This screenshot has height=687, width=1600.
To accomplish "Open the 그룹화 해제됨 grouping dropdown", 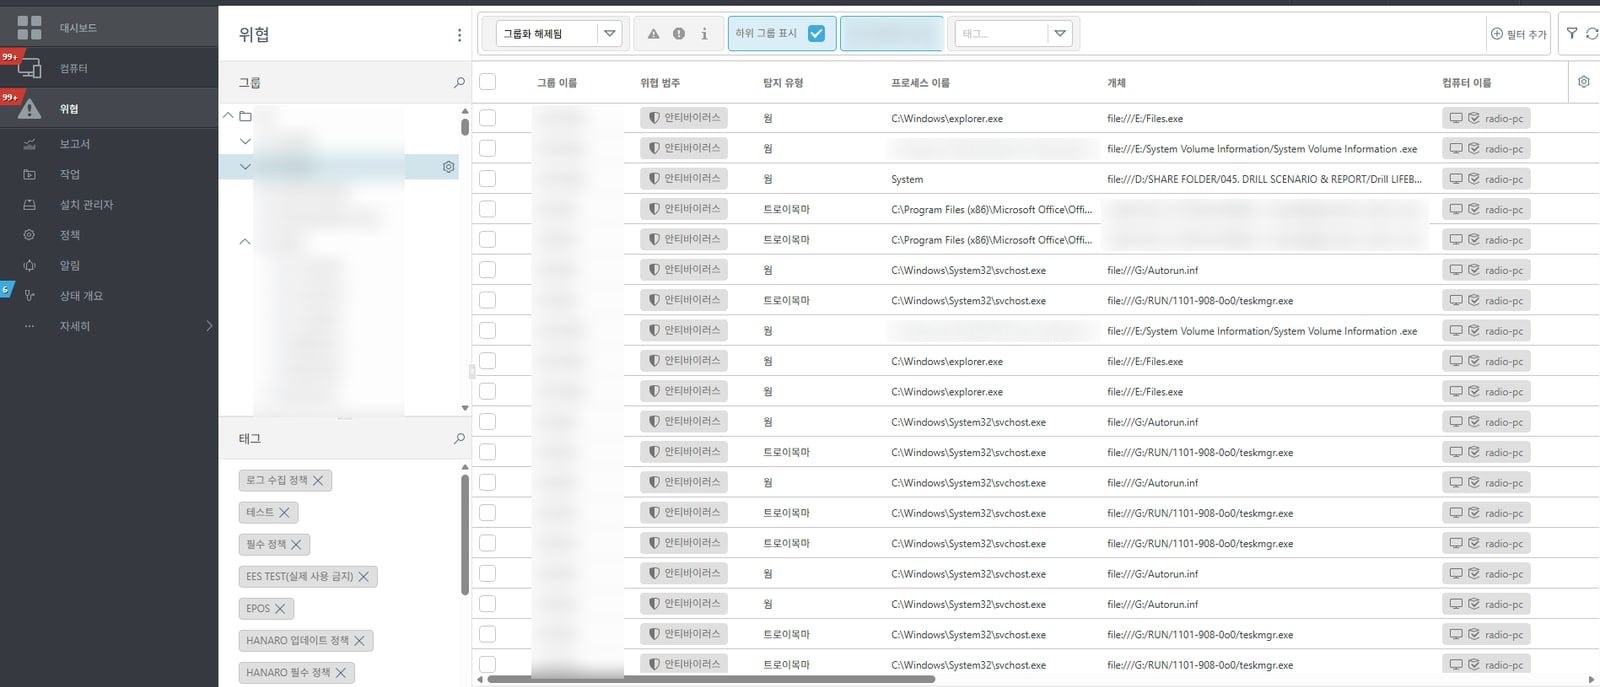I will click(560, 34).
